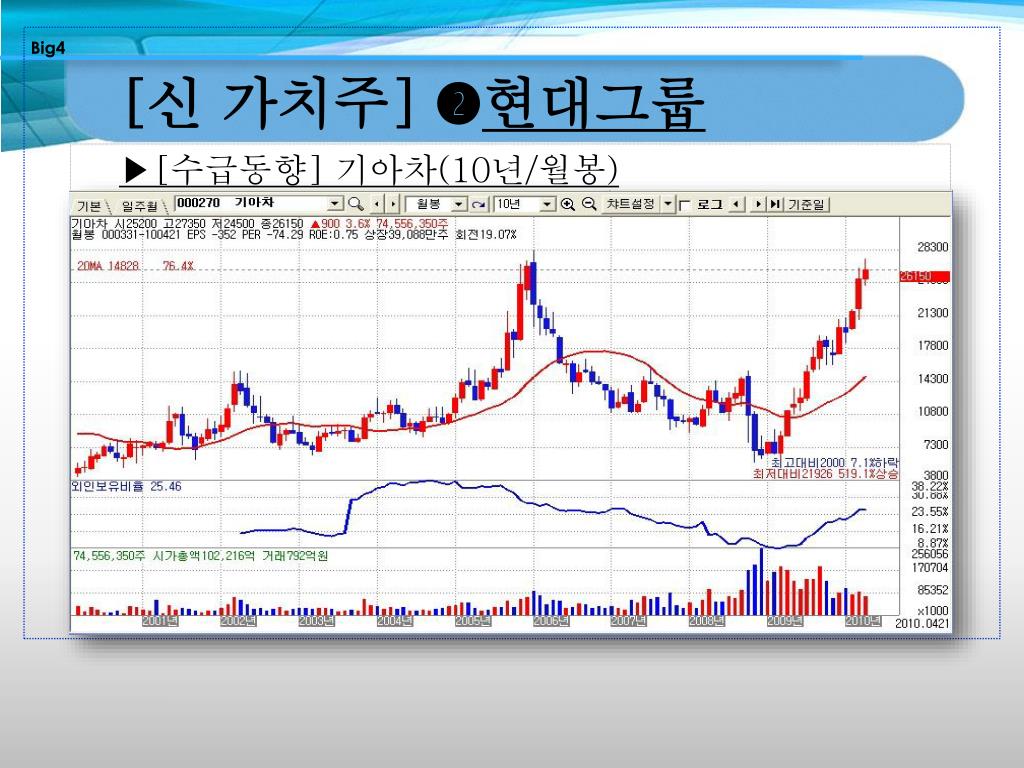Enable the 로그 scale checkbox
1024x768 pixels.
point(684,205)
